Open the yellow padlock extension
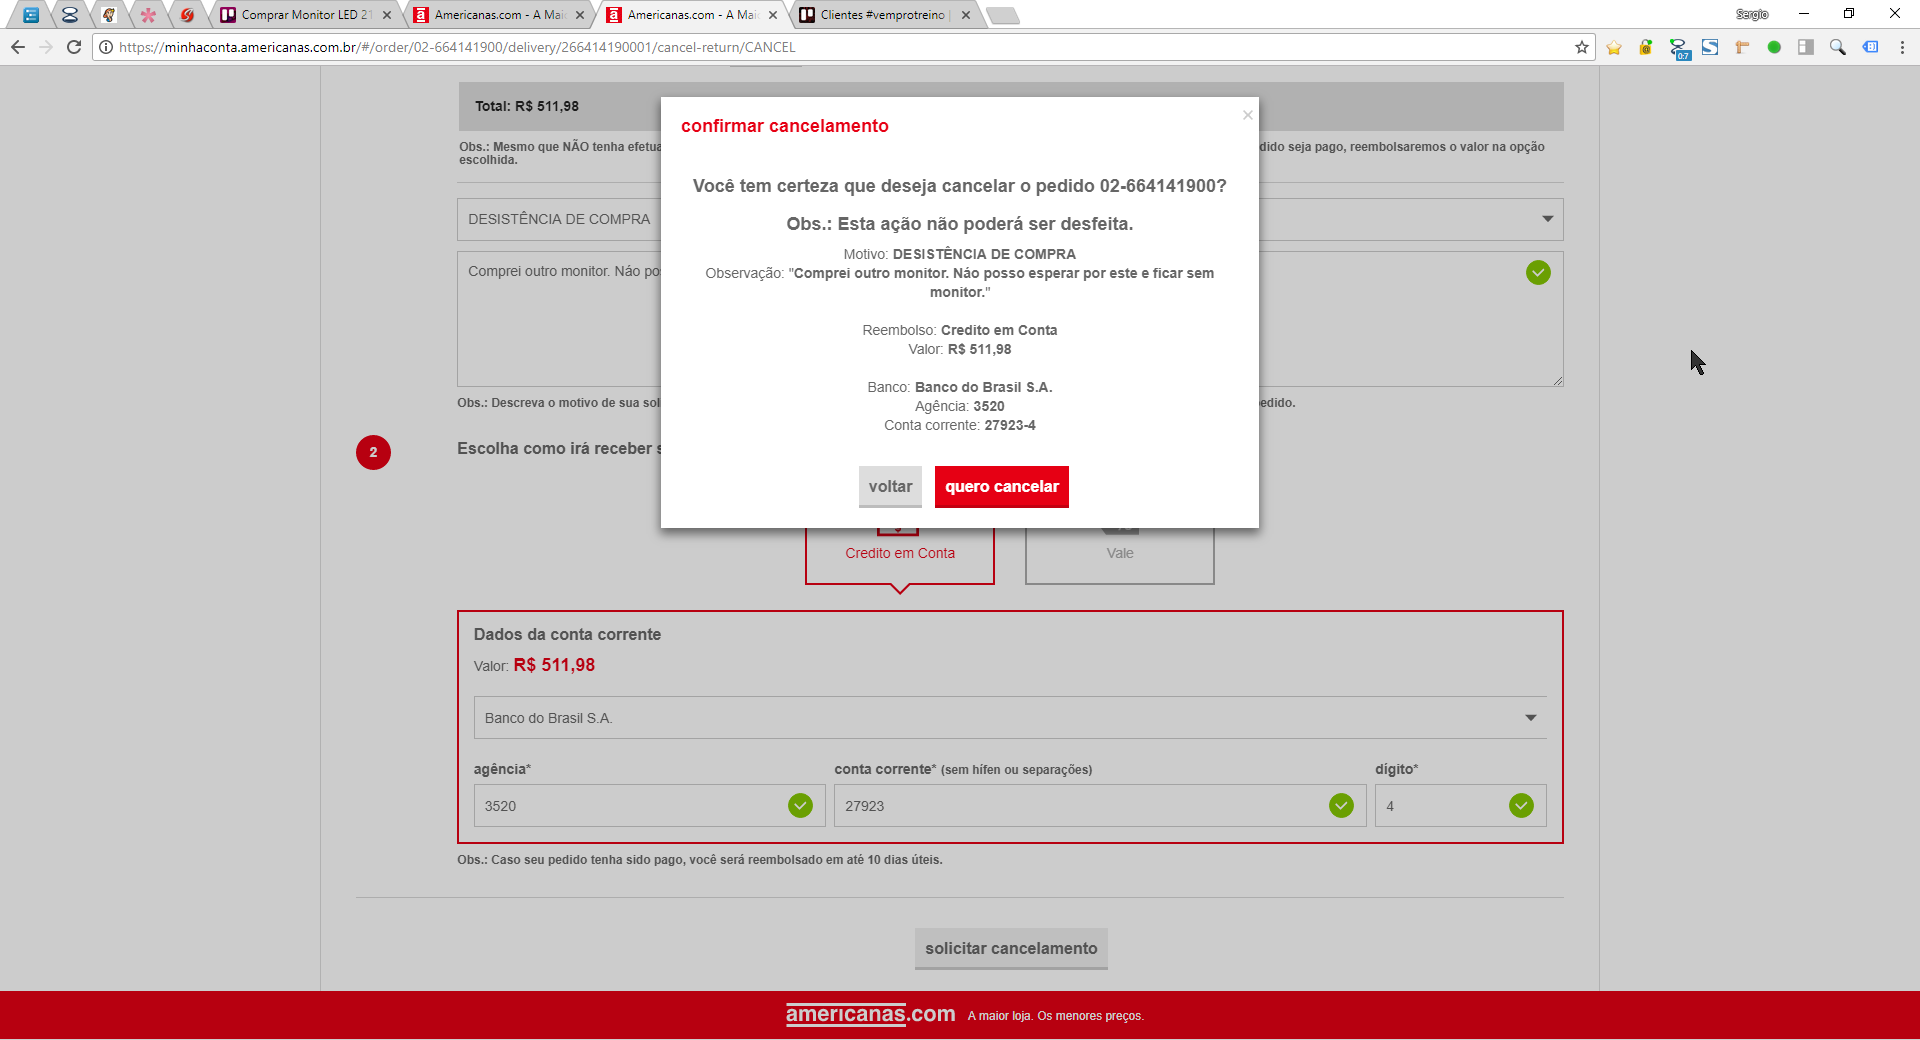The height and width of the screenshot is (1040, 1920). (1646, 47)
